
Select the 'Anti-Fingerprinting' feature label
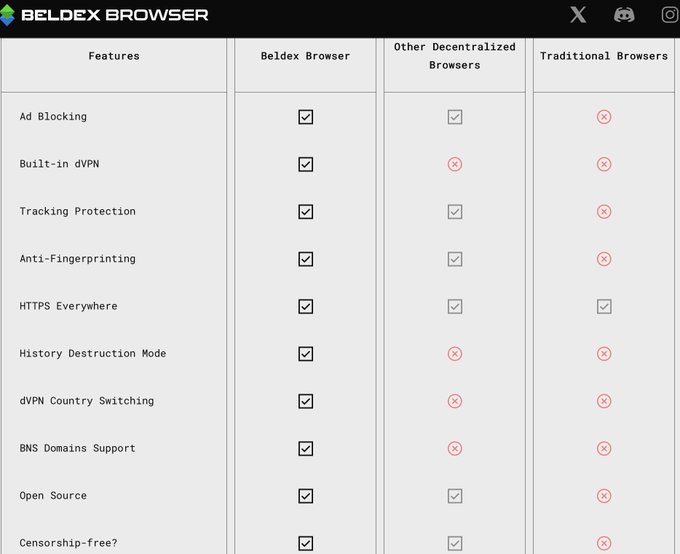point(77,259)
